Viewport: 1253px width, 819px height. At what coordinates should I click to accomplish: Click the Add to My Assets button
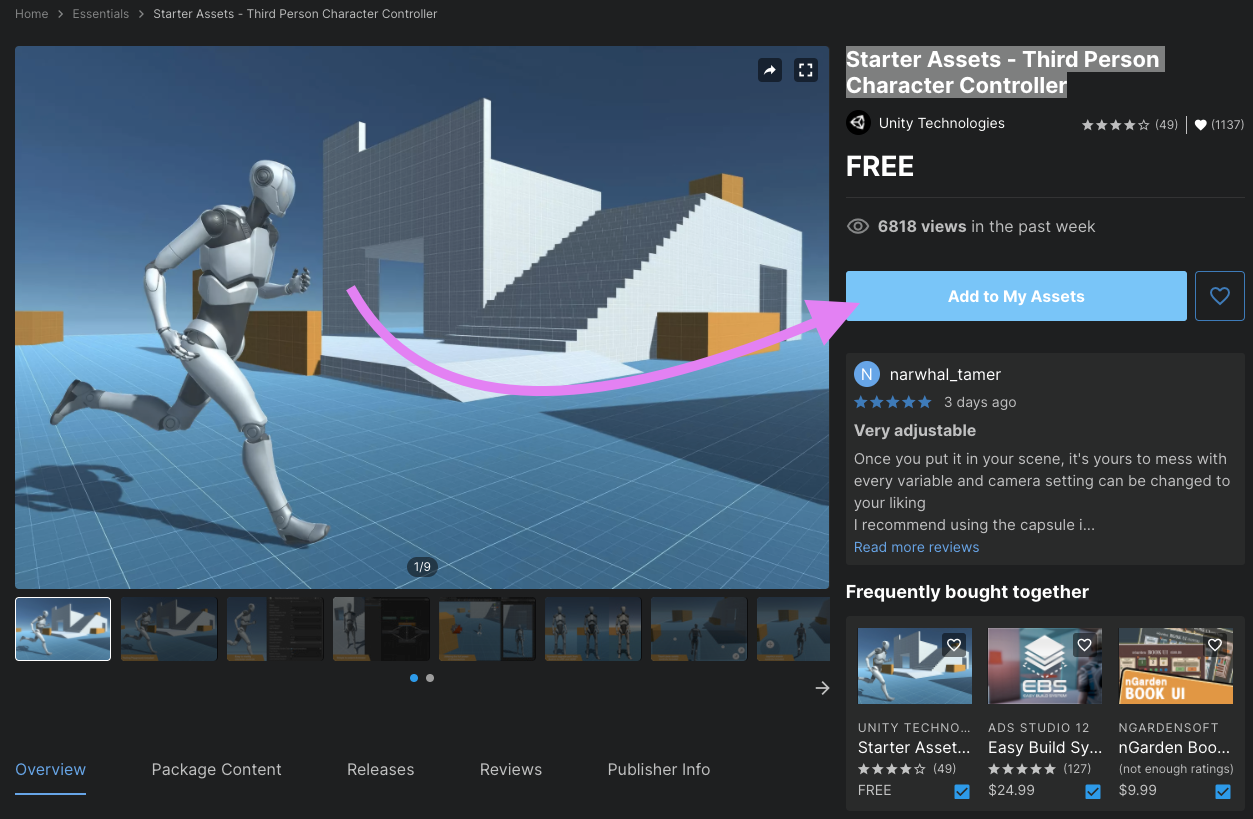(1016, 296)
